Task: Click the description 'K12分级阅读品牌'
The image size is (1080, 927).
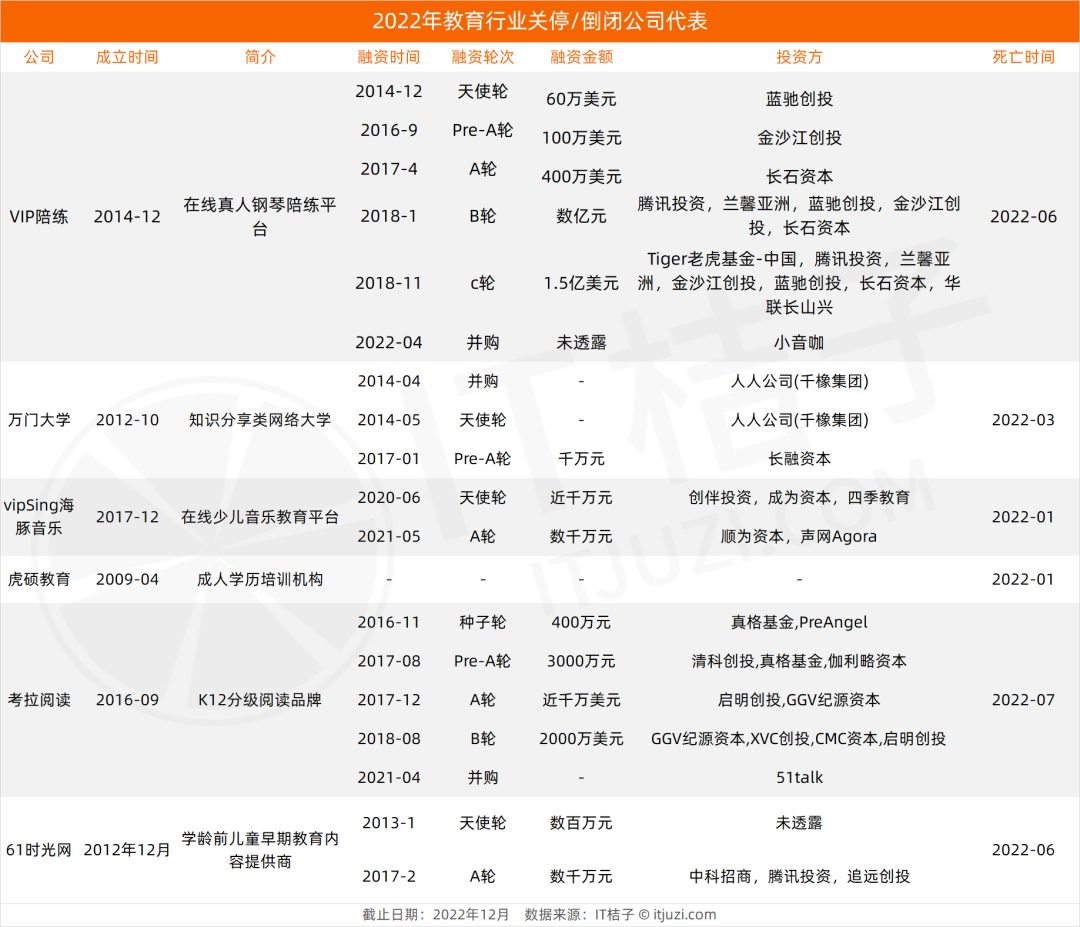Action: point(260,700)
